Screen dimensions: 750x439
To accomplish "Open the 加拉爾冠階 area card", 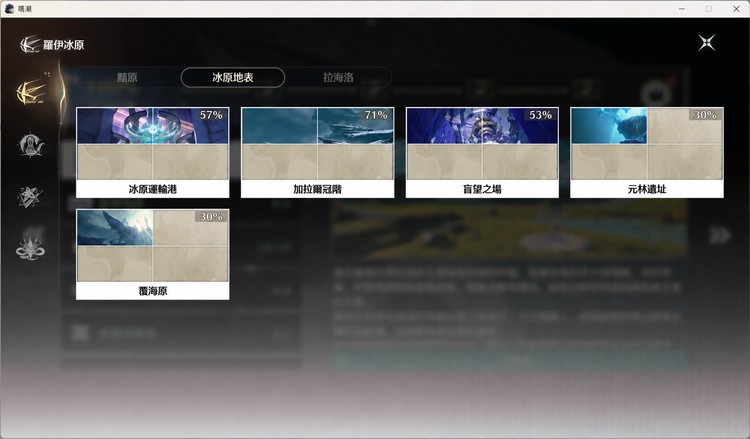I will tap(318, 153).
